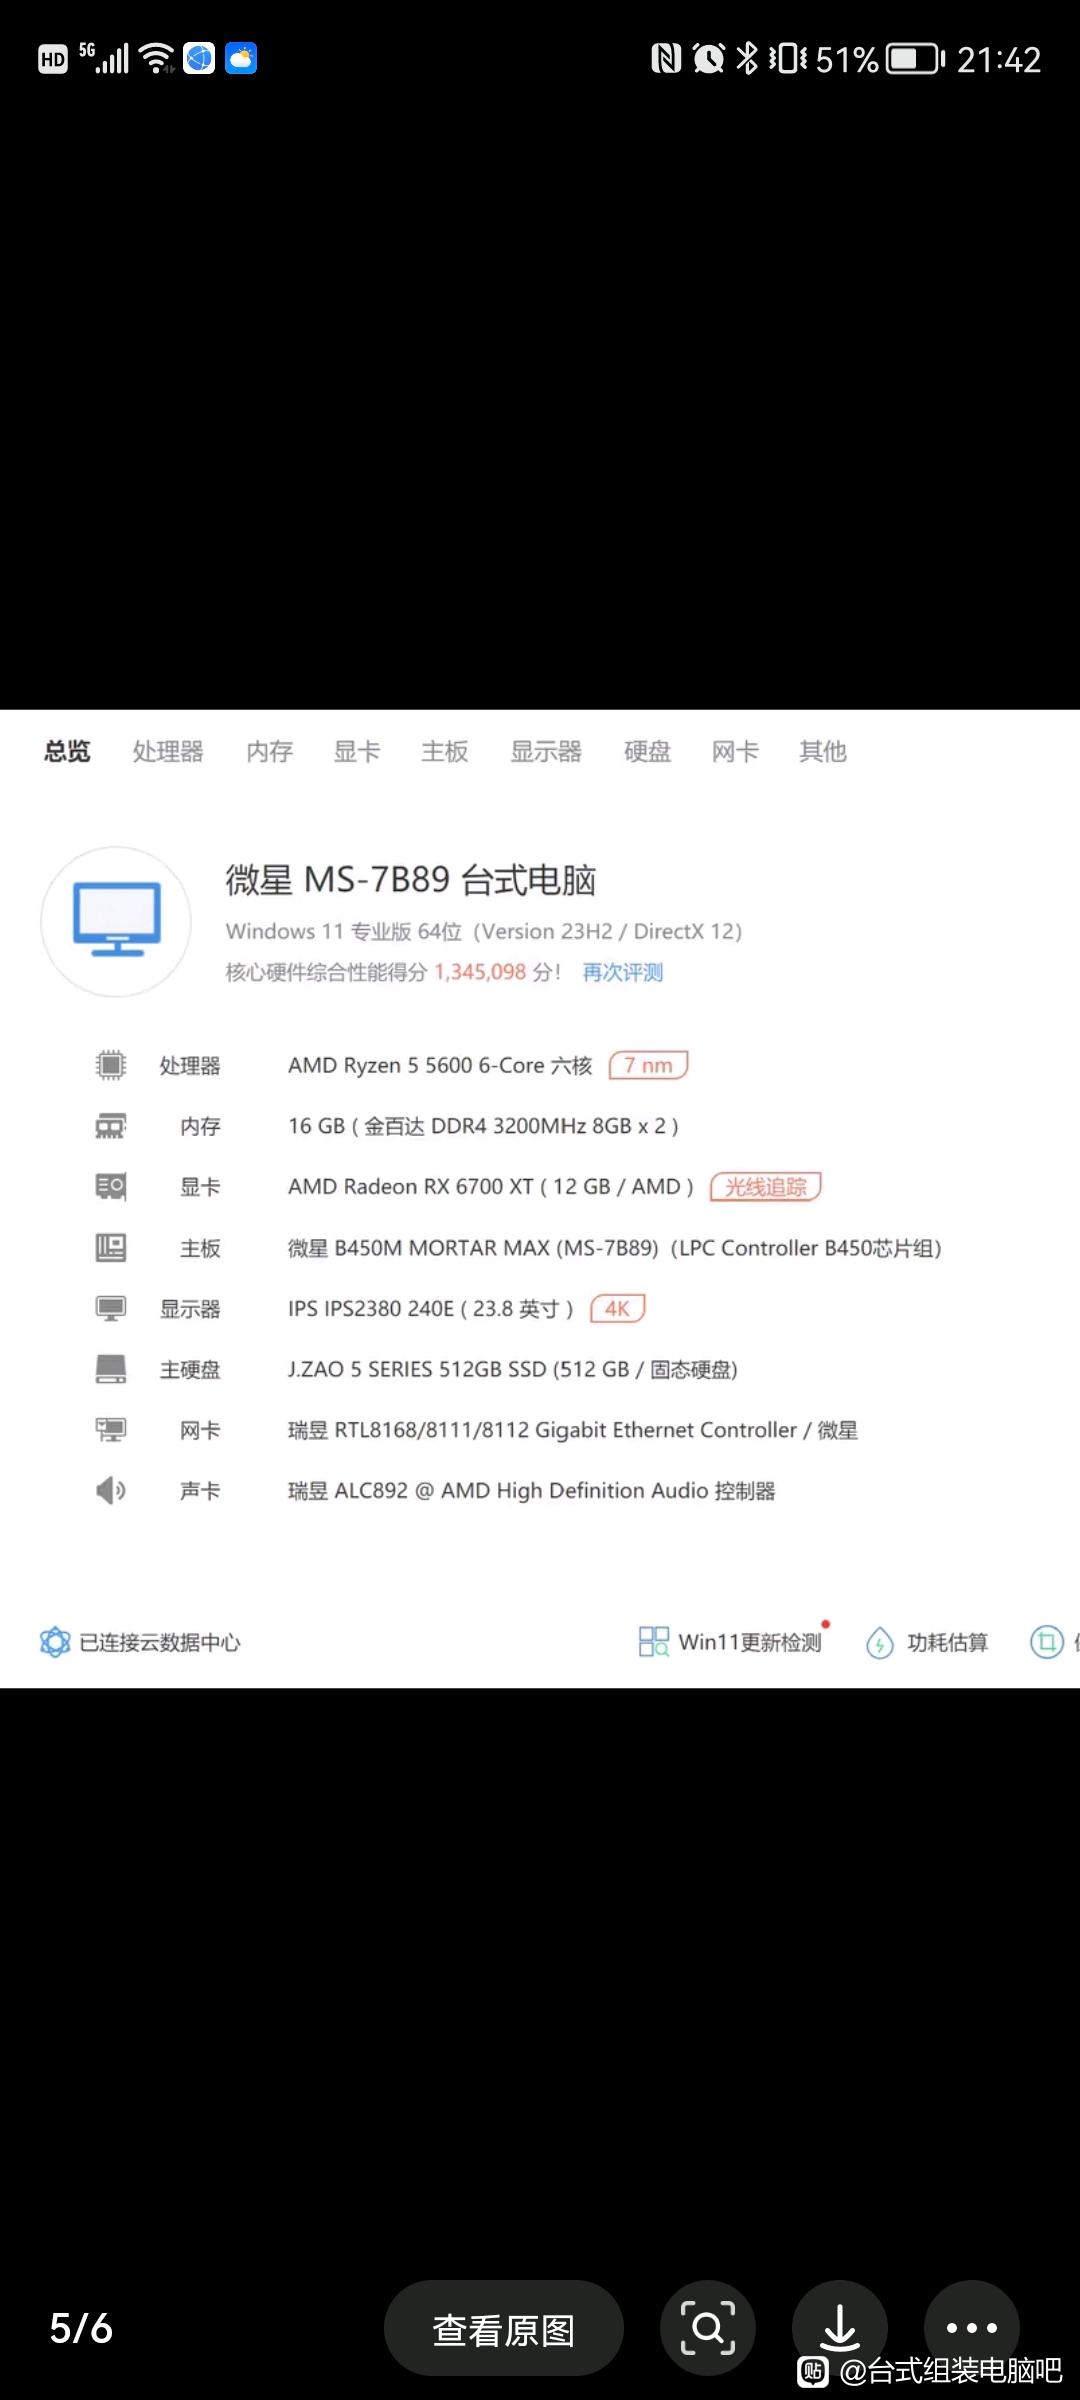This screenshot has width=1080, height=2400.
Task: Tap the Bluetooth icon in status bar
Action: pyautogui.click(x=747, y=59)
